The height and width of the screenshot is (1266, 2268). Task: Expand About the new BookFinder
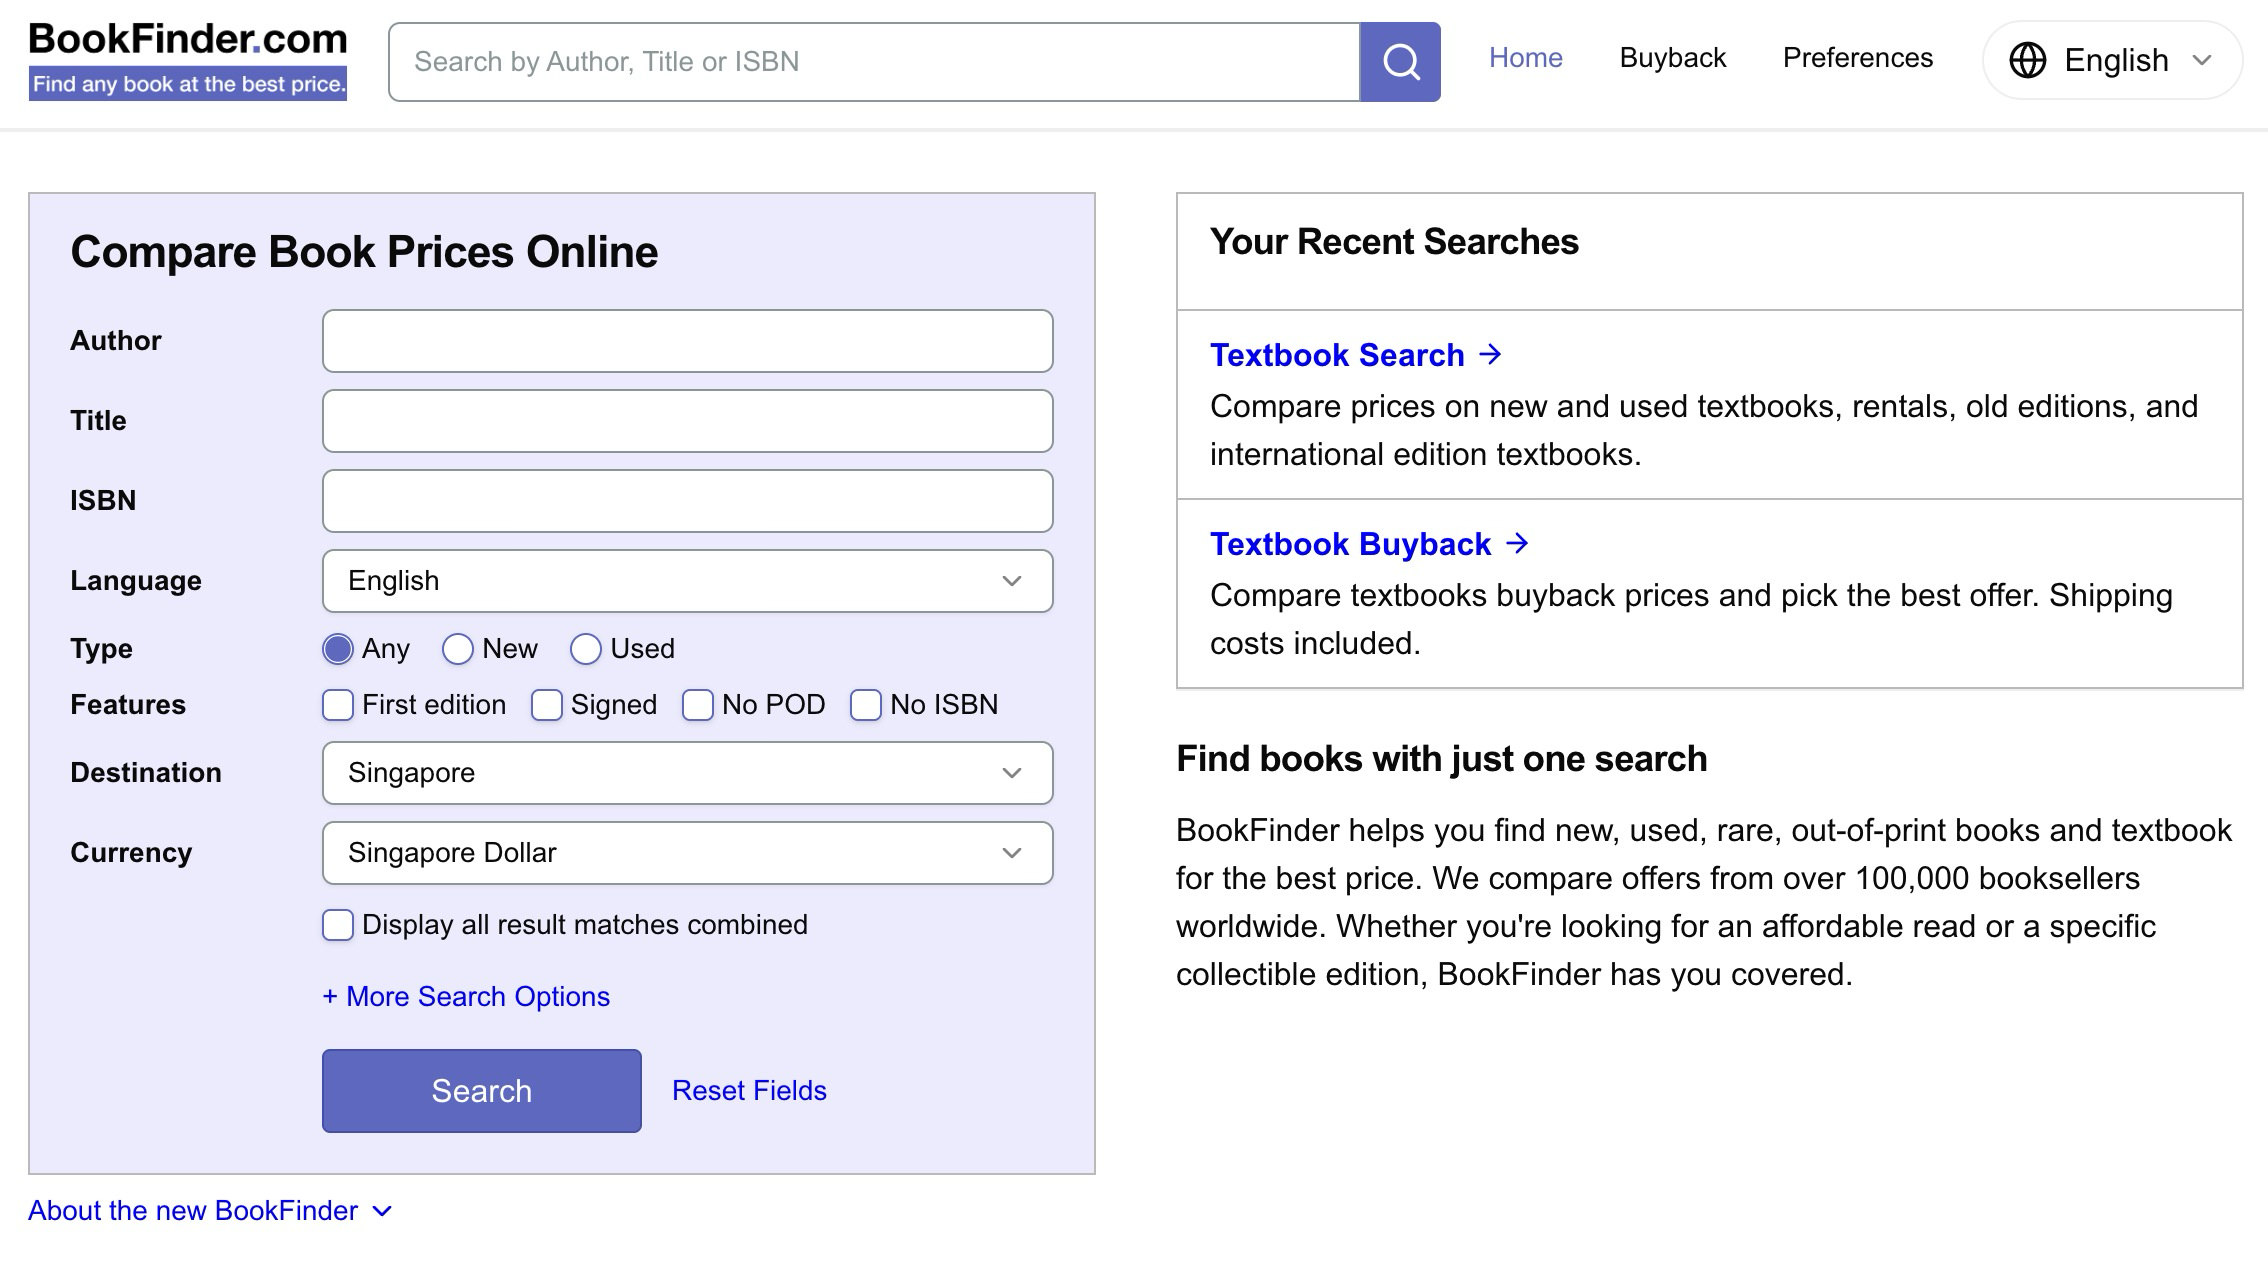(x=210, y=1211)
